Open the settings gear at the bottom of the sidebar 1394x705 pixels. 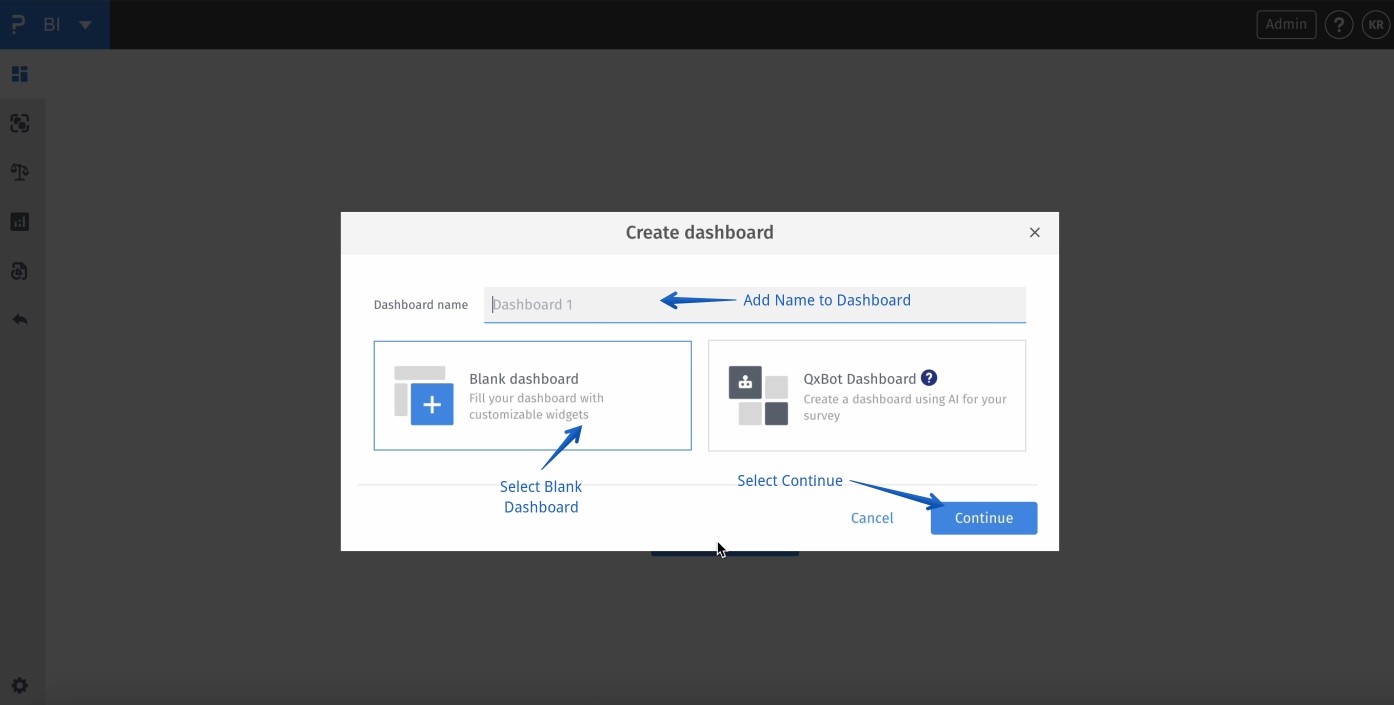tap(20, 686)
